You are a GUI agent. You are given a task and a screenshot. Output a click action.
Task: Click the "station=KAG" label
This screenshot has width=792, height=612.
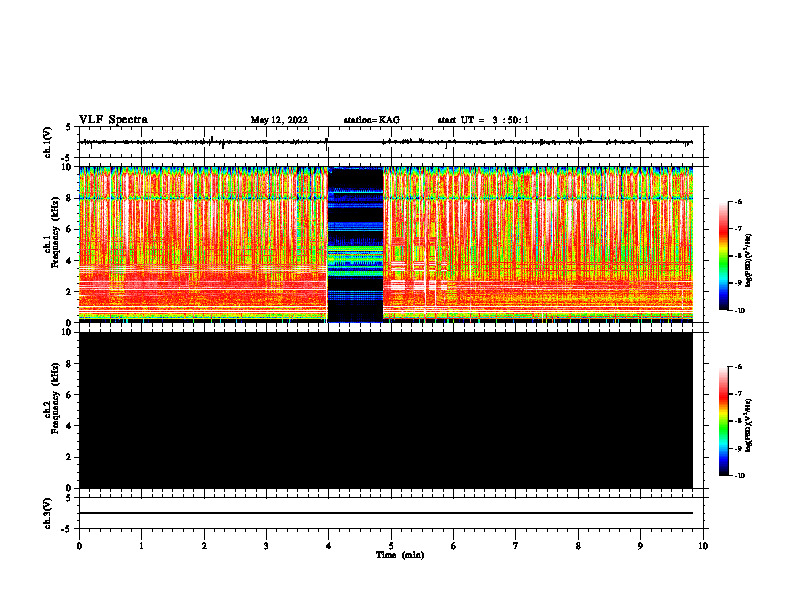pyautogui.click(x=371, y=120)
